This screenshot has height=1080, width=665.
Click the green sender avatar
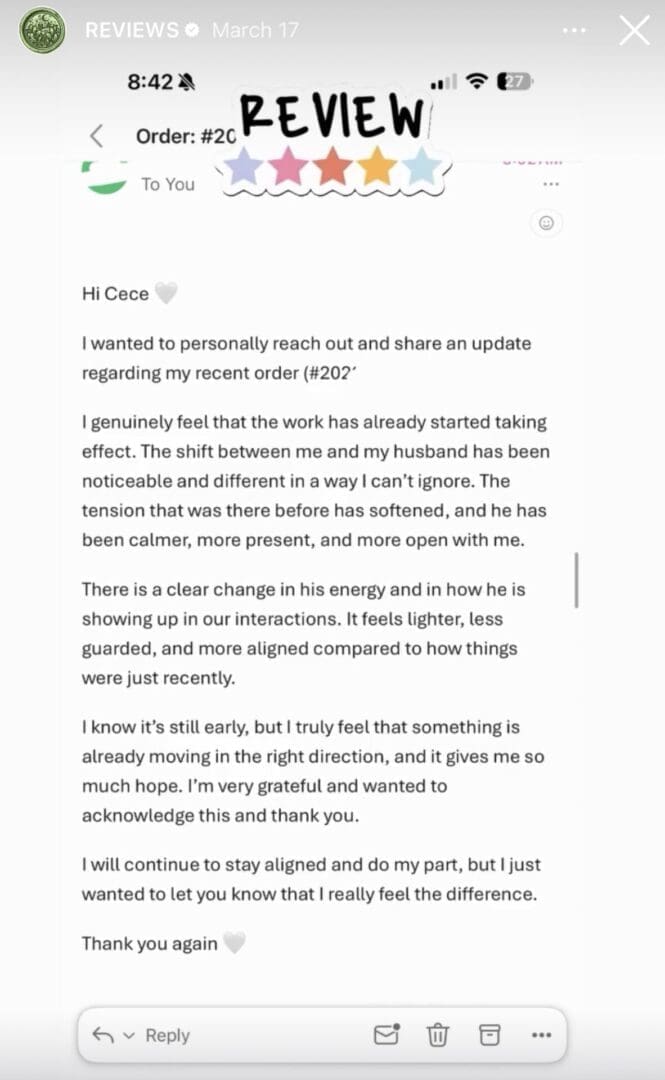coord(105,180)
